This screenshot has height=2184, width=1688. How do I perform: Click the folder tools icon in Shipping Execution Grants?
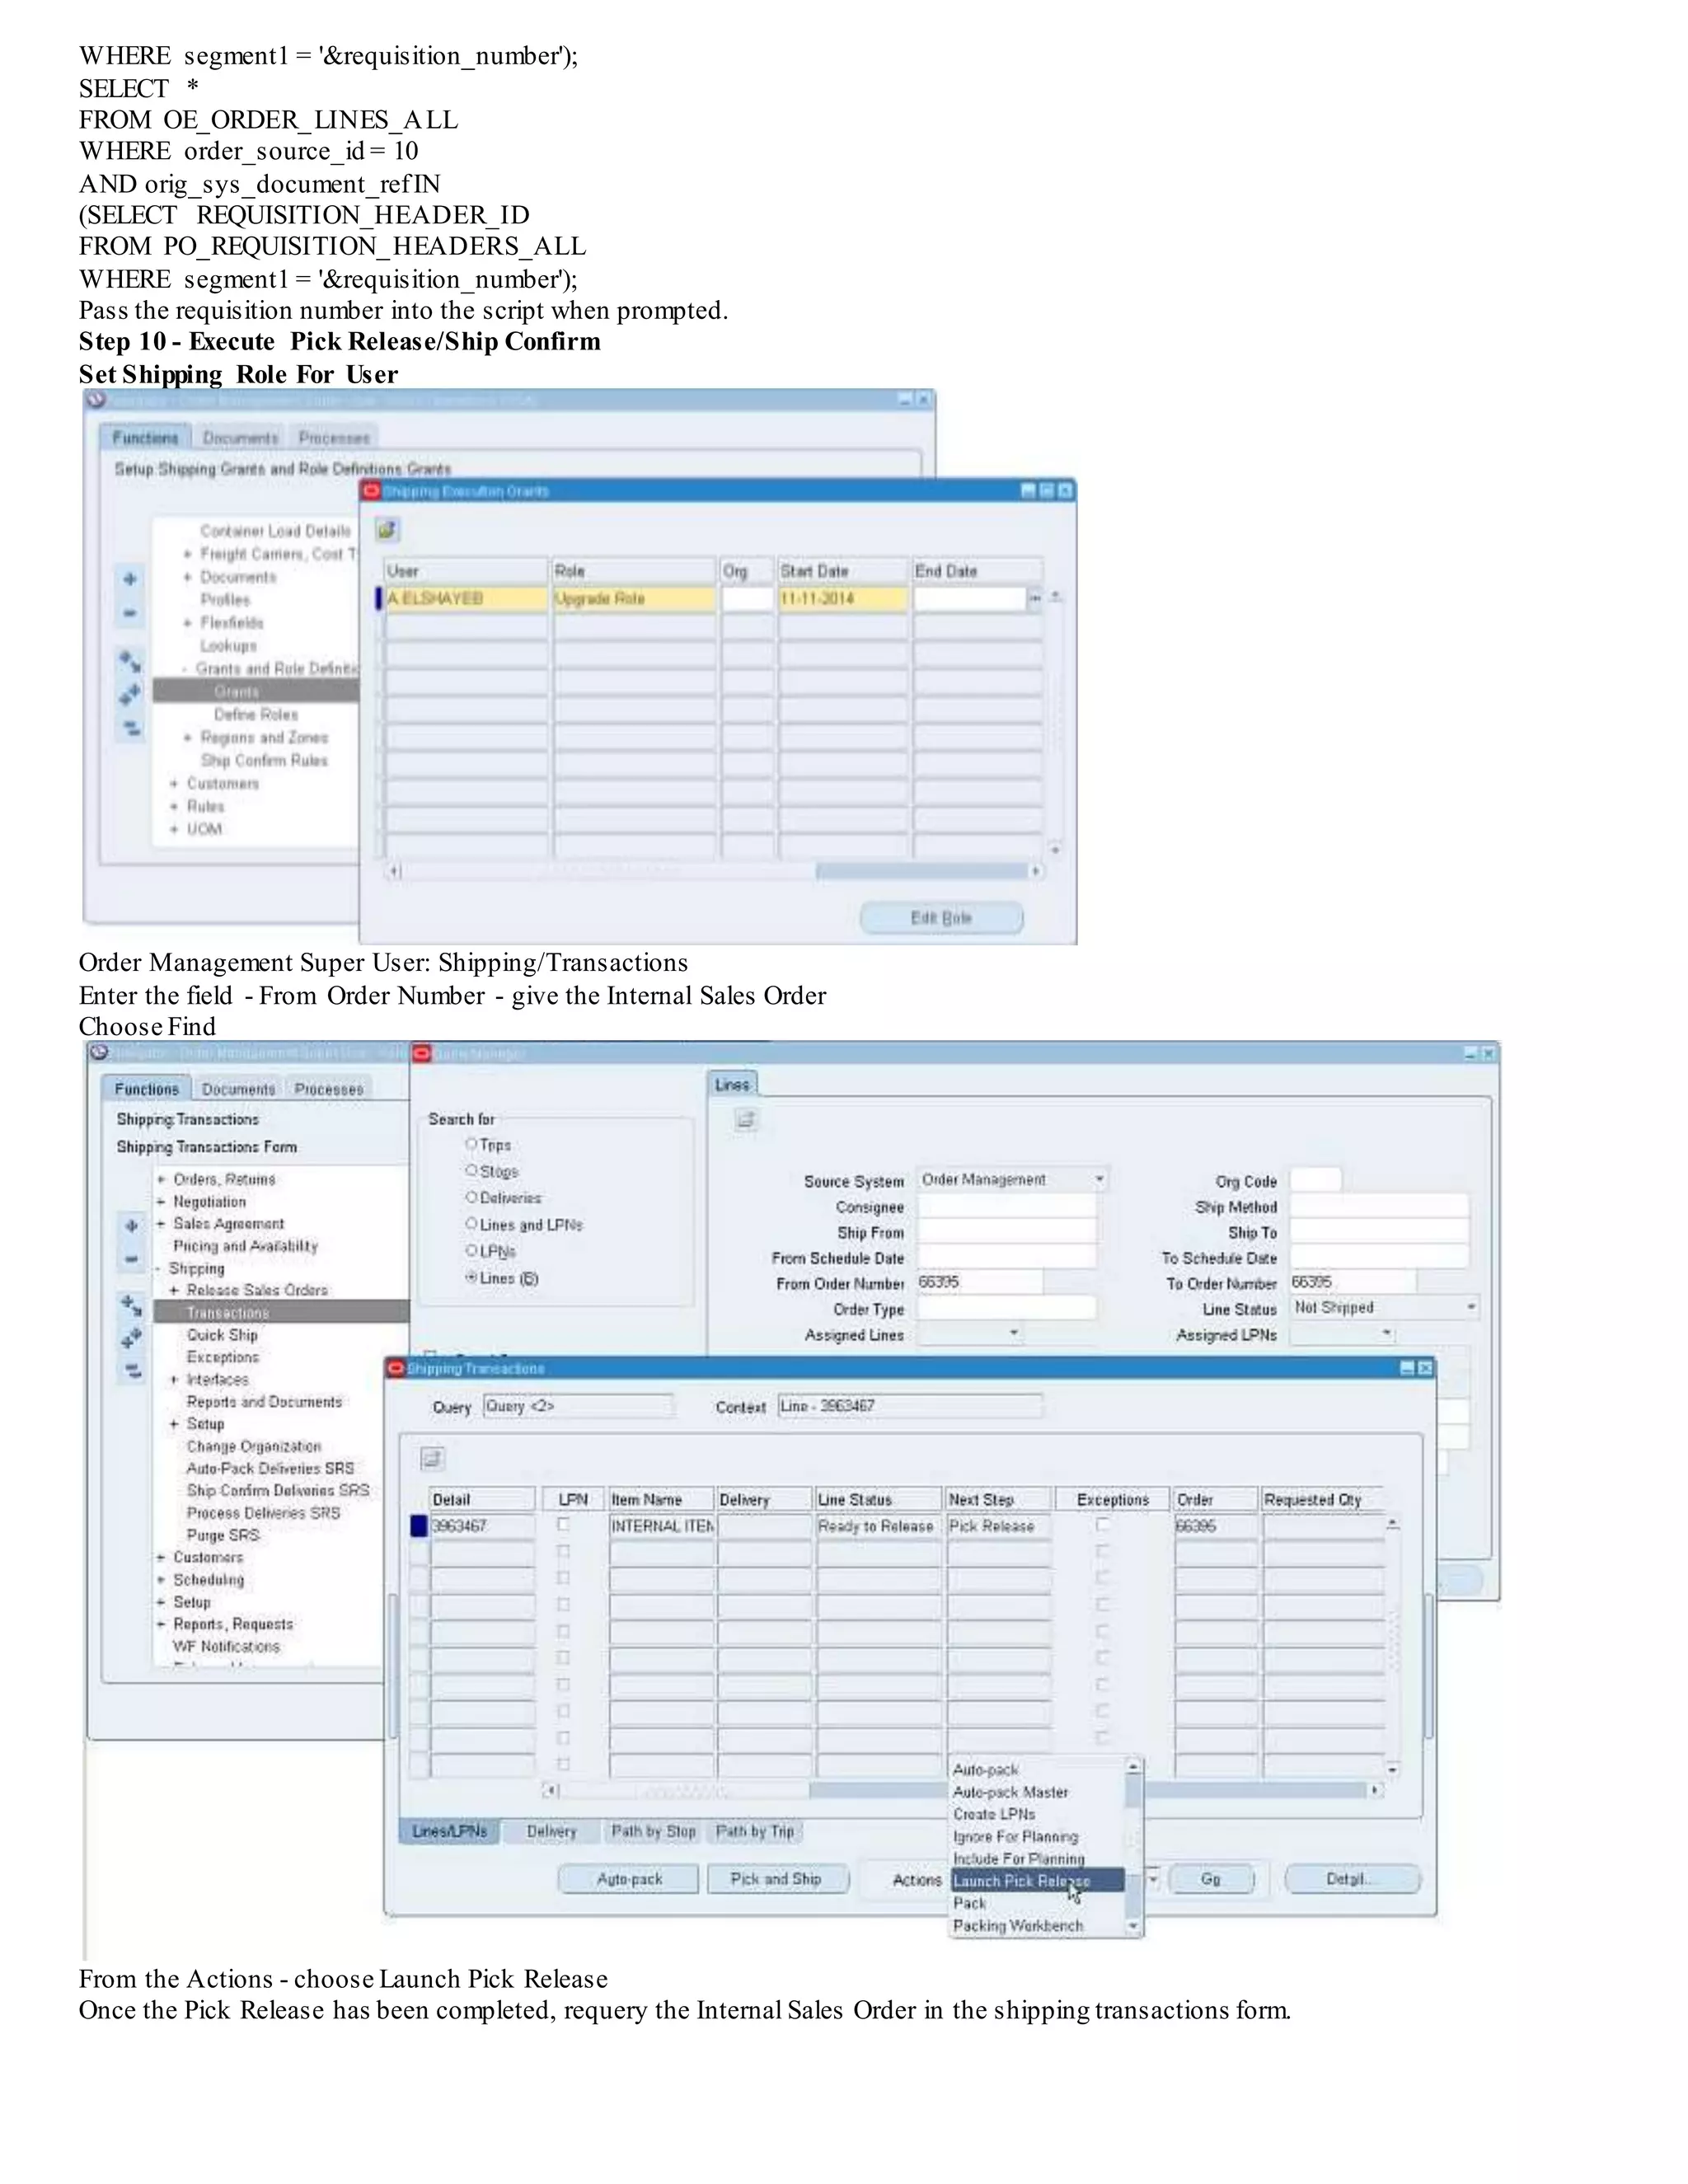388,529
